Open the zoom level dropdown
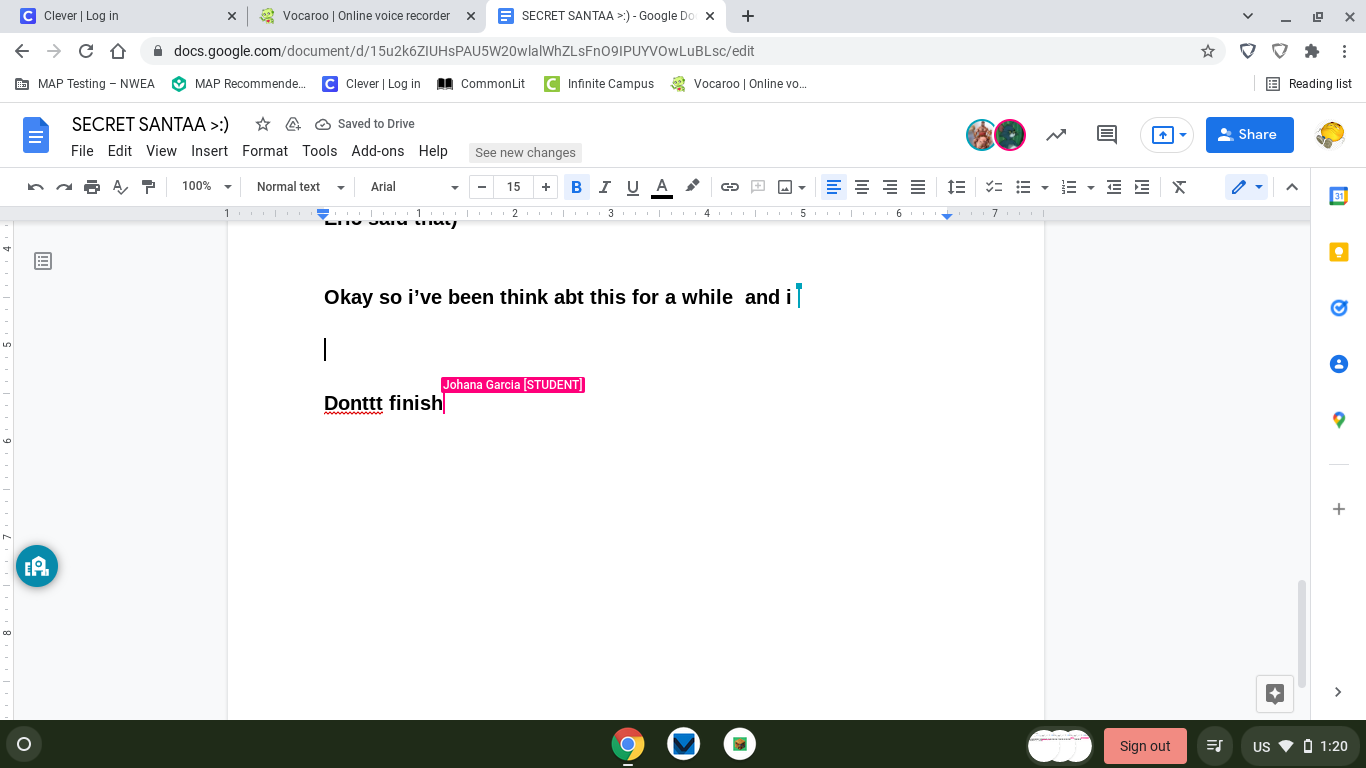The height and width of the screenshot is (768, 1366). point(206,187)
